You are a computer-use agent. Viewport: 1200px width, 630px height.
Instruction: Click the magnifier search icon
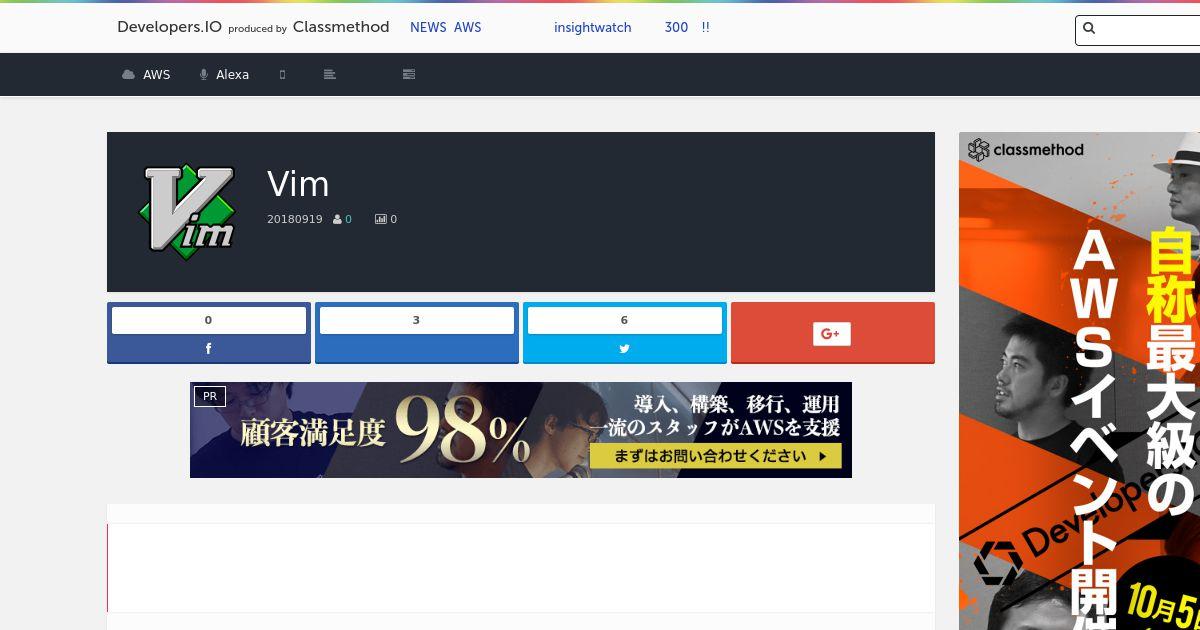(1089, 29)
